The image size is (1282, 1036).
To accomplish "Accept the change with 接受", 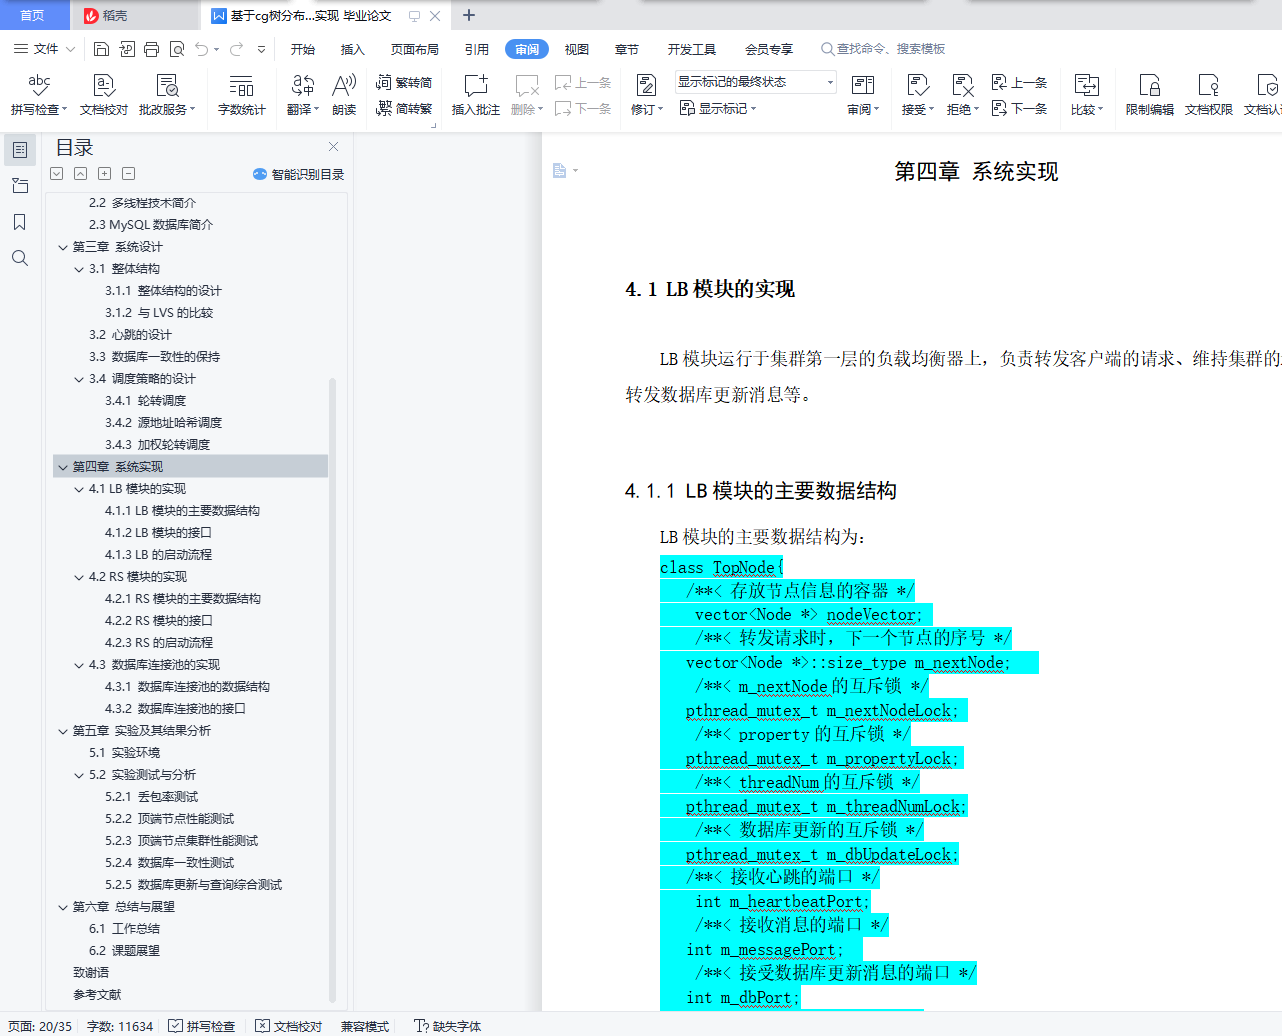I will [917, 95].
